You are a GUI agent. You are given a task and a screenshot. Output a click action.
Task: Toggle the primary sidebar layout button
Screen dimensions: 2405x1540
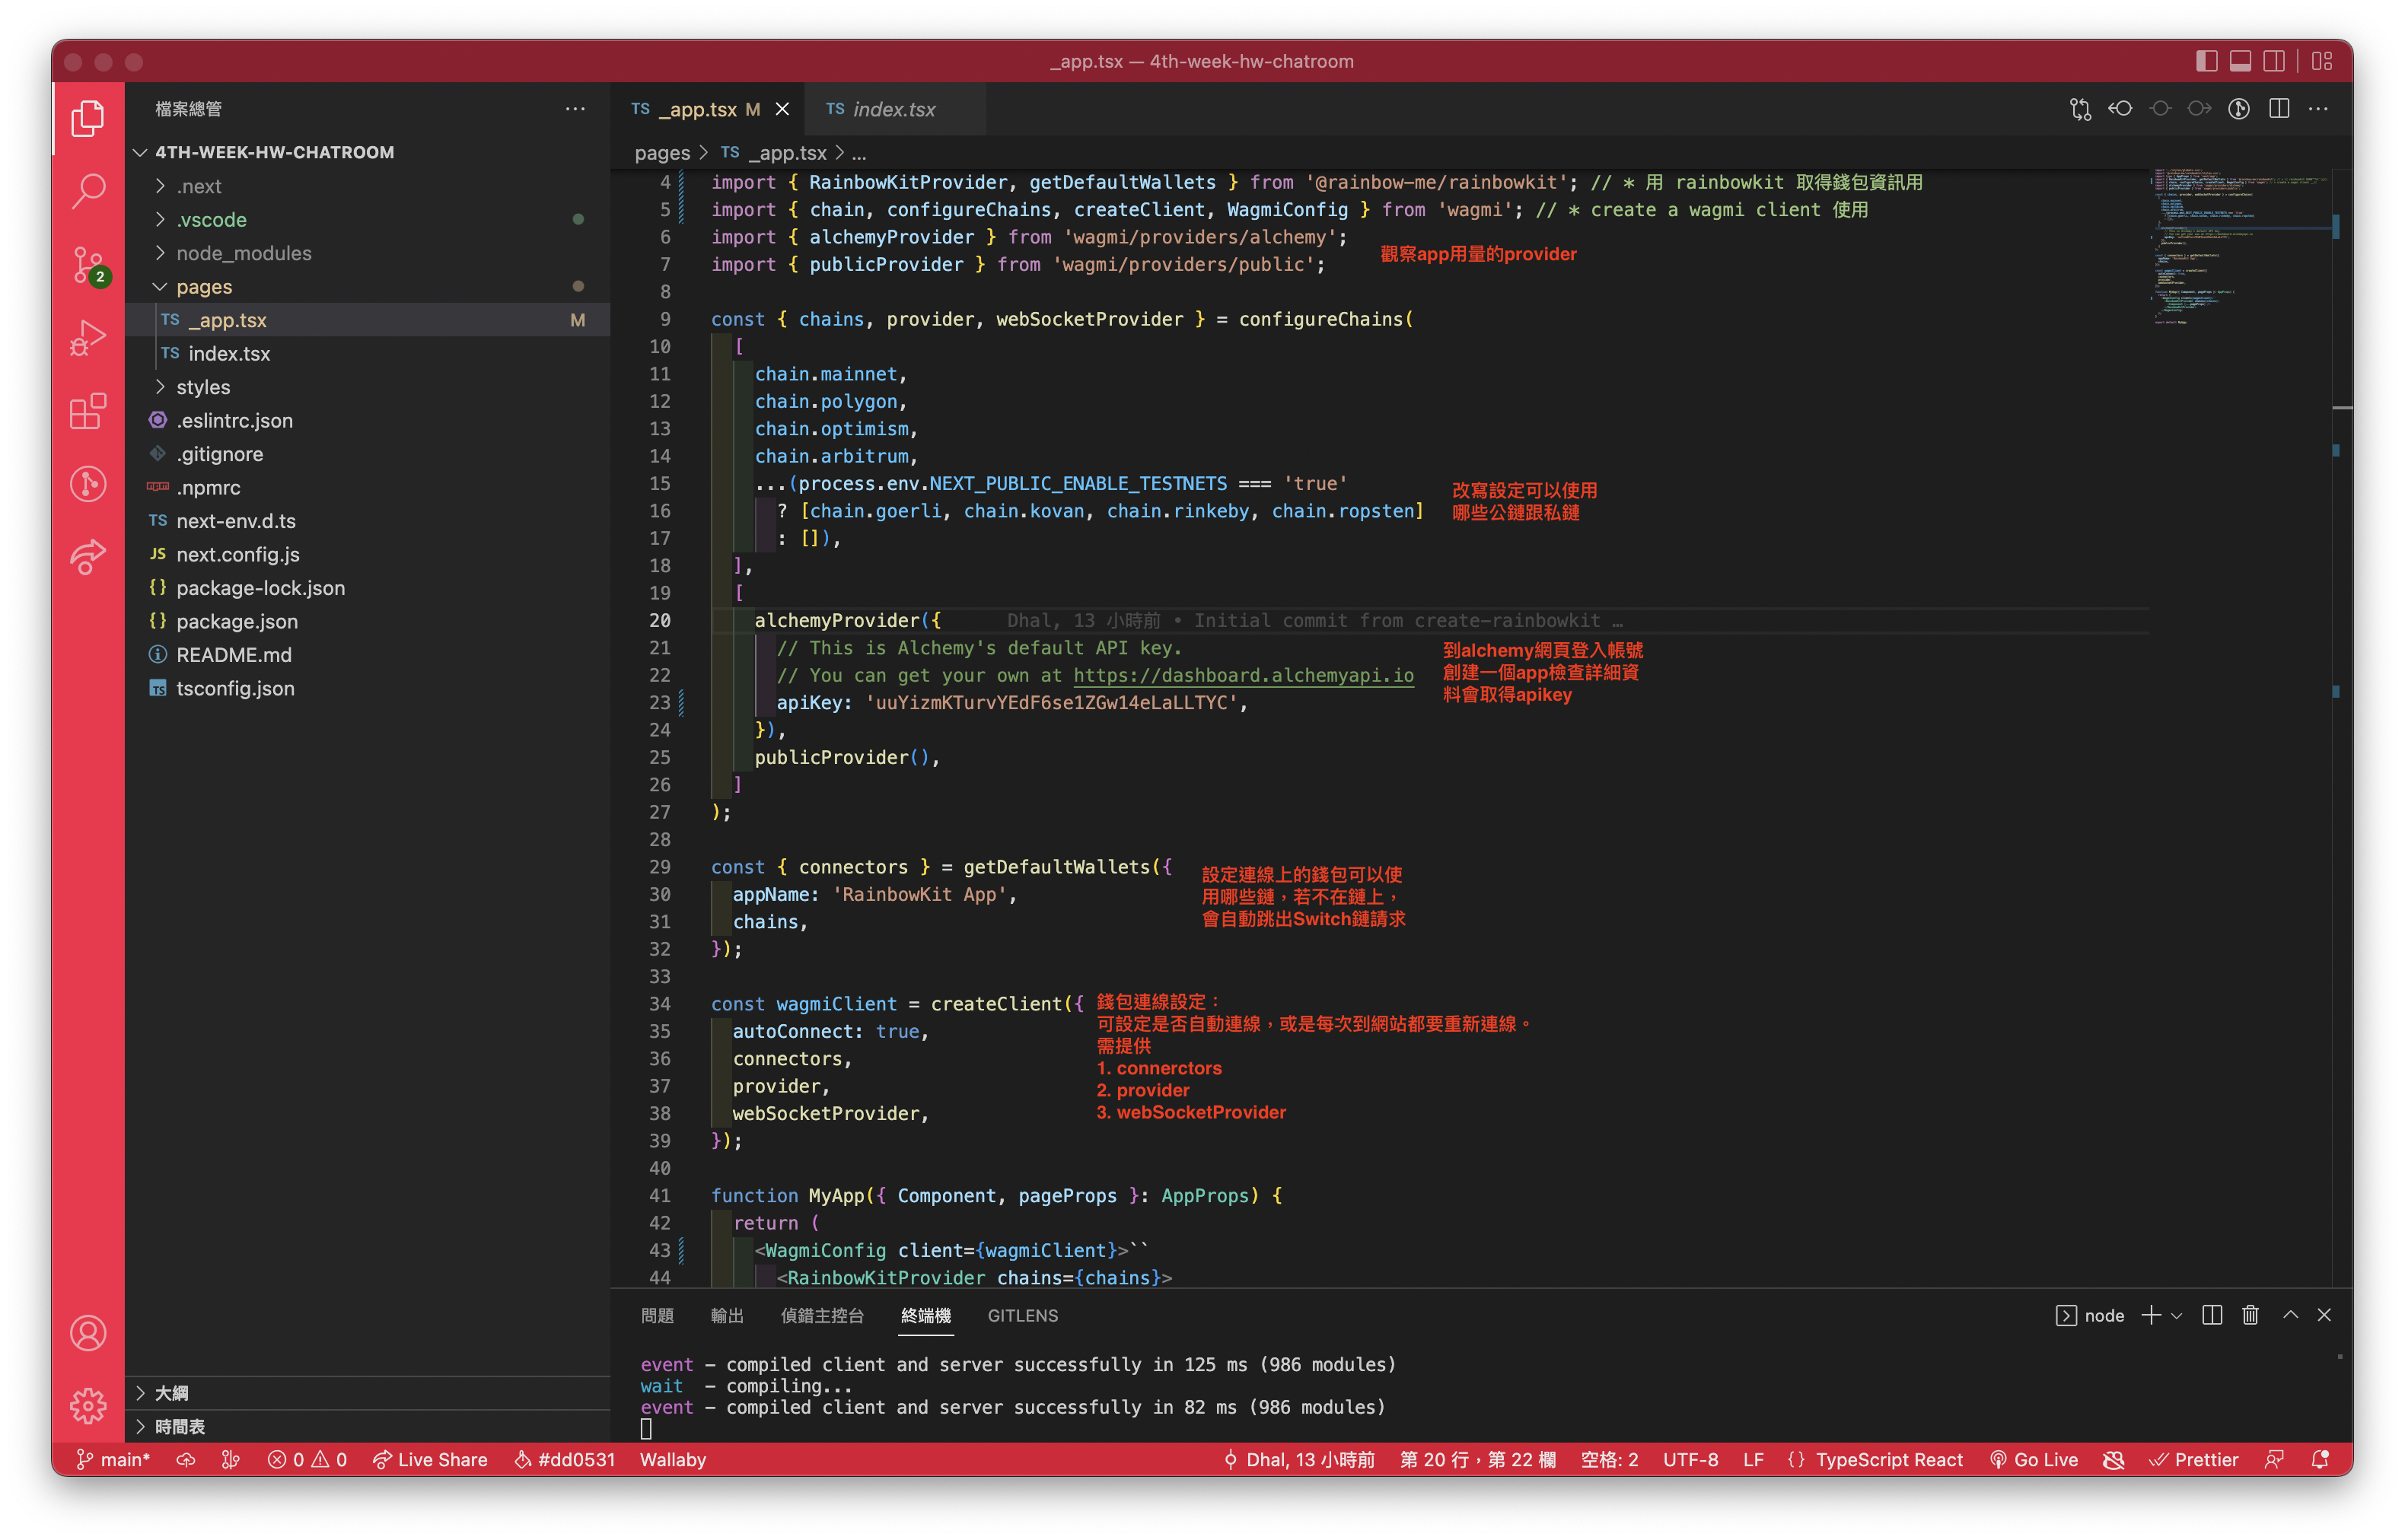pos(2206,61)
